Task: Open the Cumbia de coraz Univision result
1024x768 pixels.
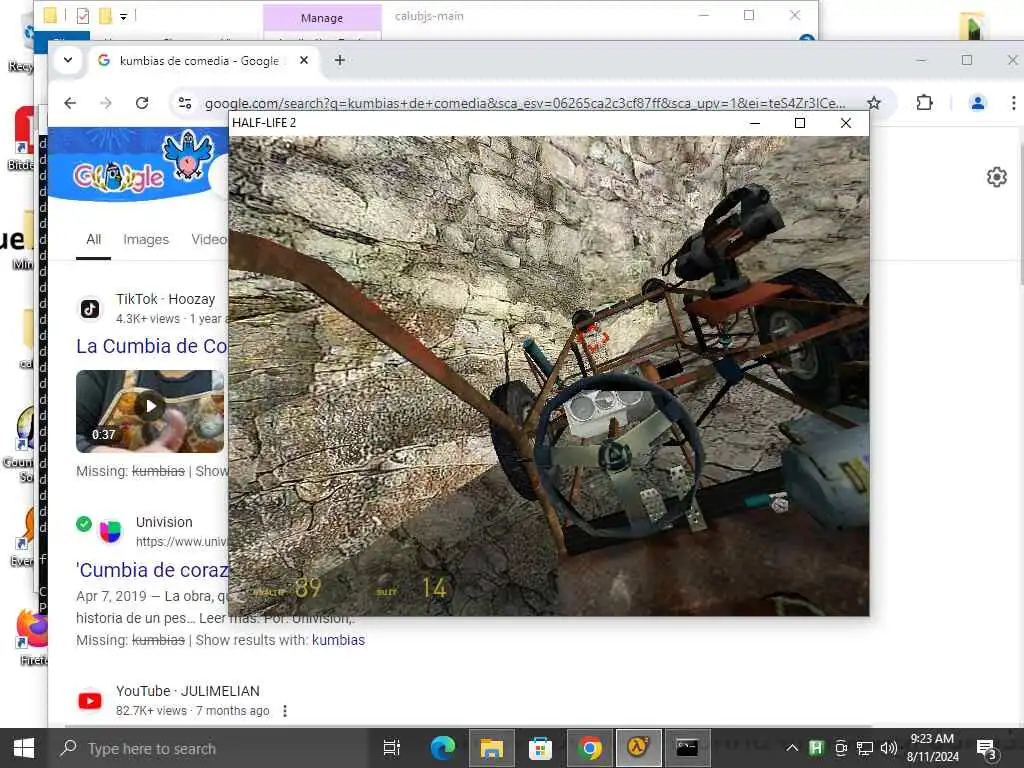Action: coord(152,570)
